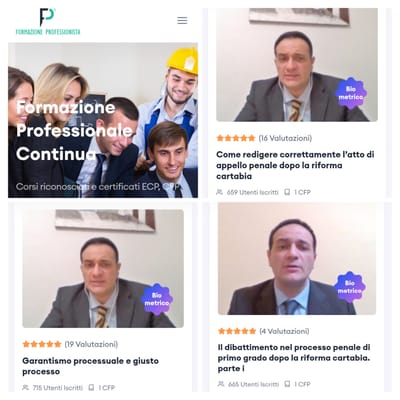Click the '665 Utenti Iscritti' label
The image size is (400, 400).
[x=253, y=384]
